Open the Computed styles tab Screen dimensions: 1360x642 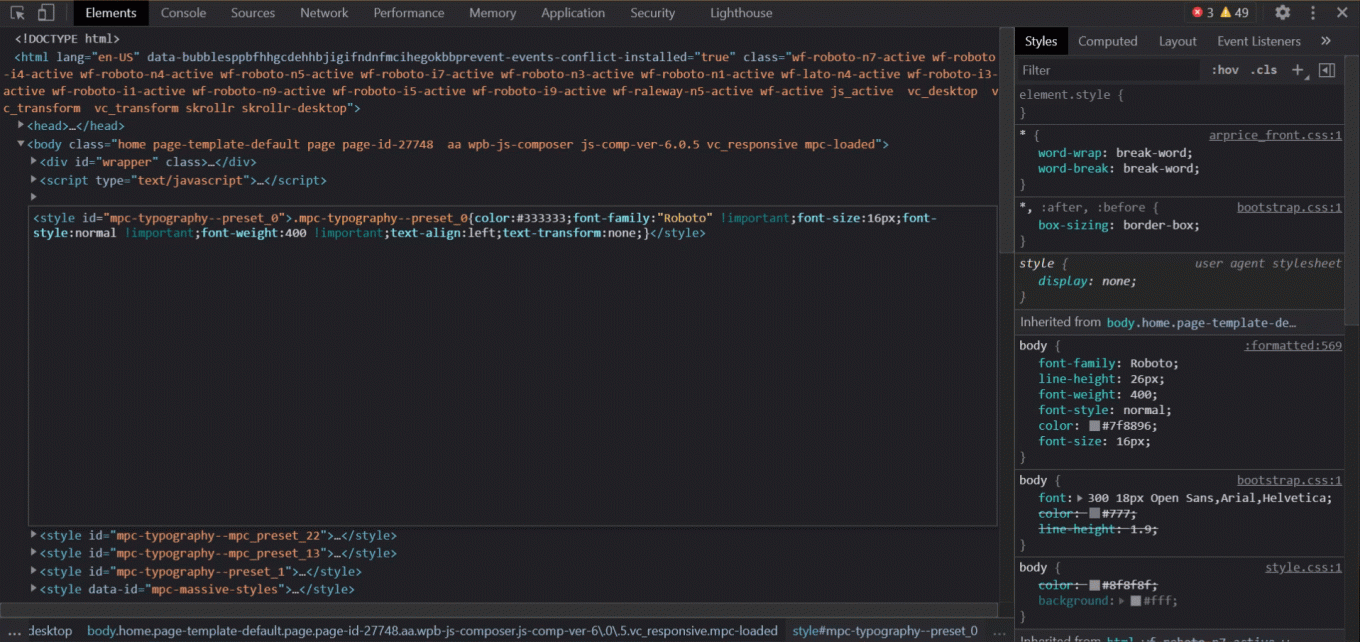1107,41
